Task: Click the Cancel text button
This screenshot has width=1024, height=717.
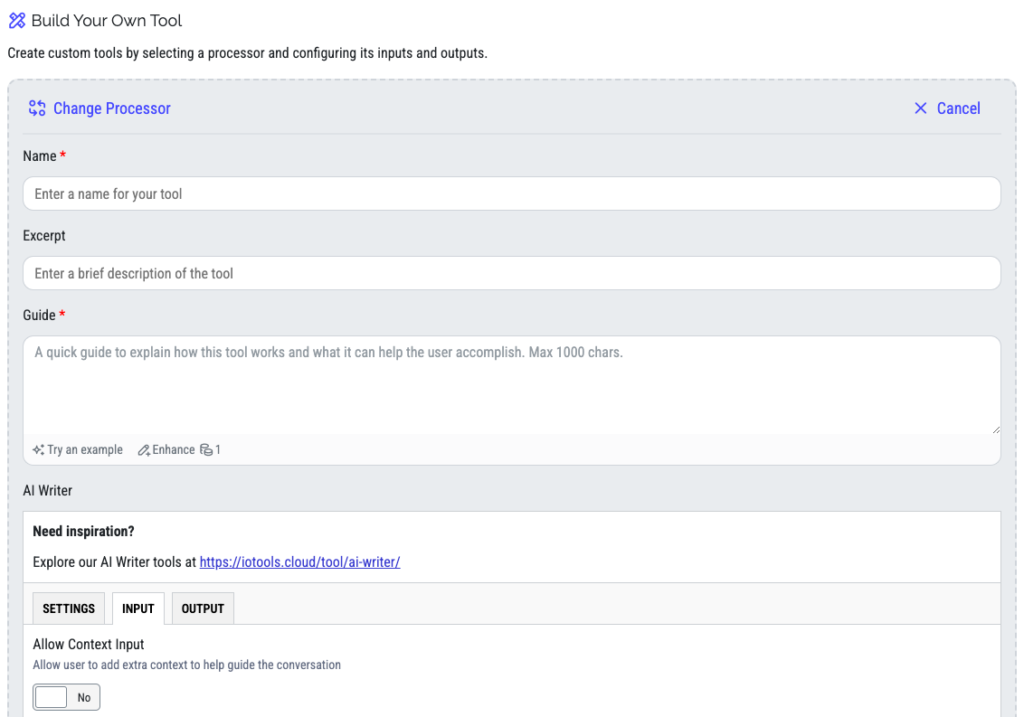Action: 958,108
